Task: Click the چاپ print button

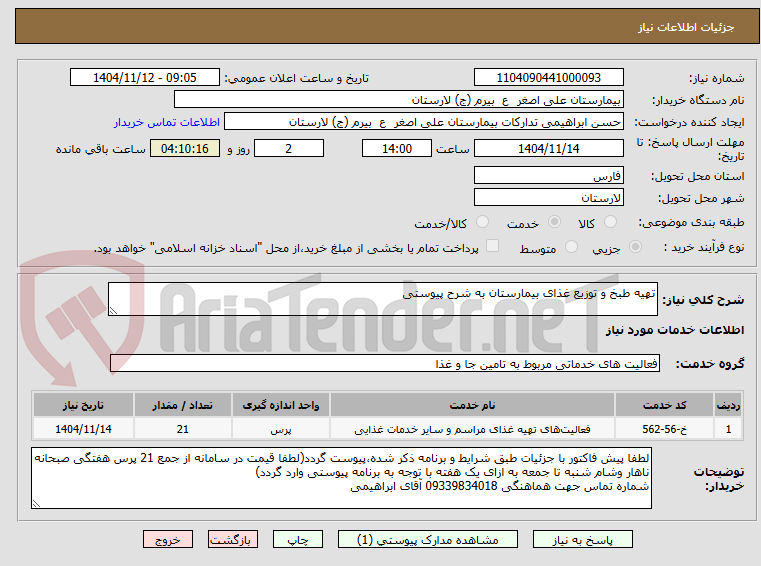Action: pyautogui.click(x=298, y=540)
